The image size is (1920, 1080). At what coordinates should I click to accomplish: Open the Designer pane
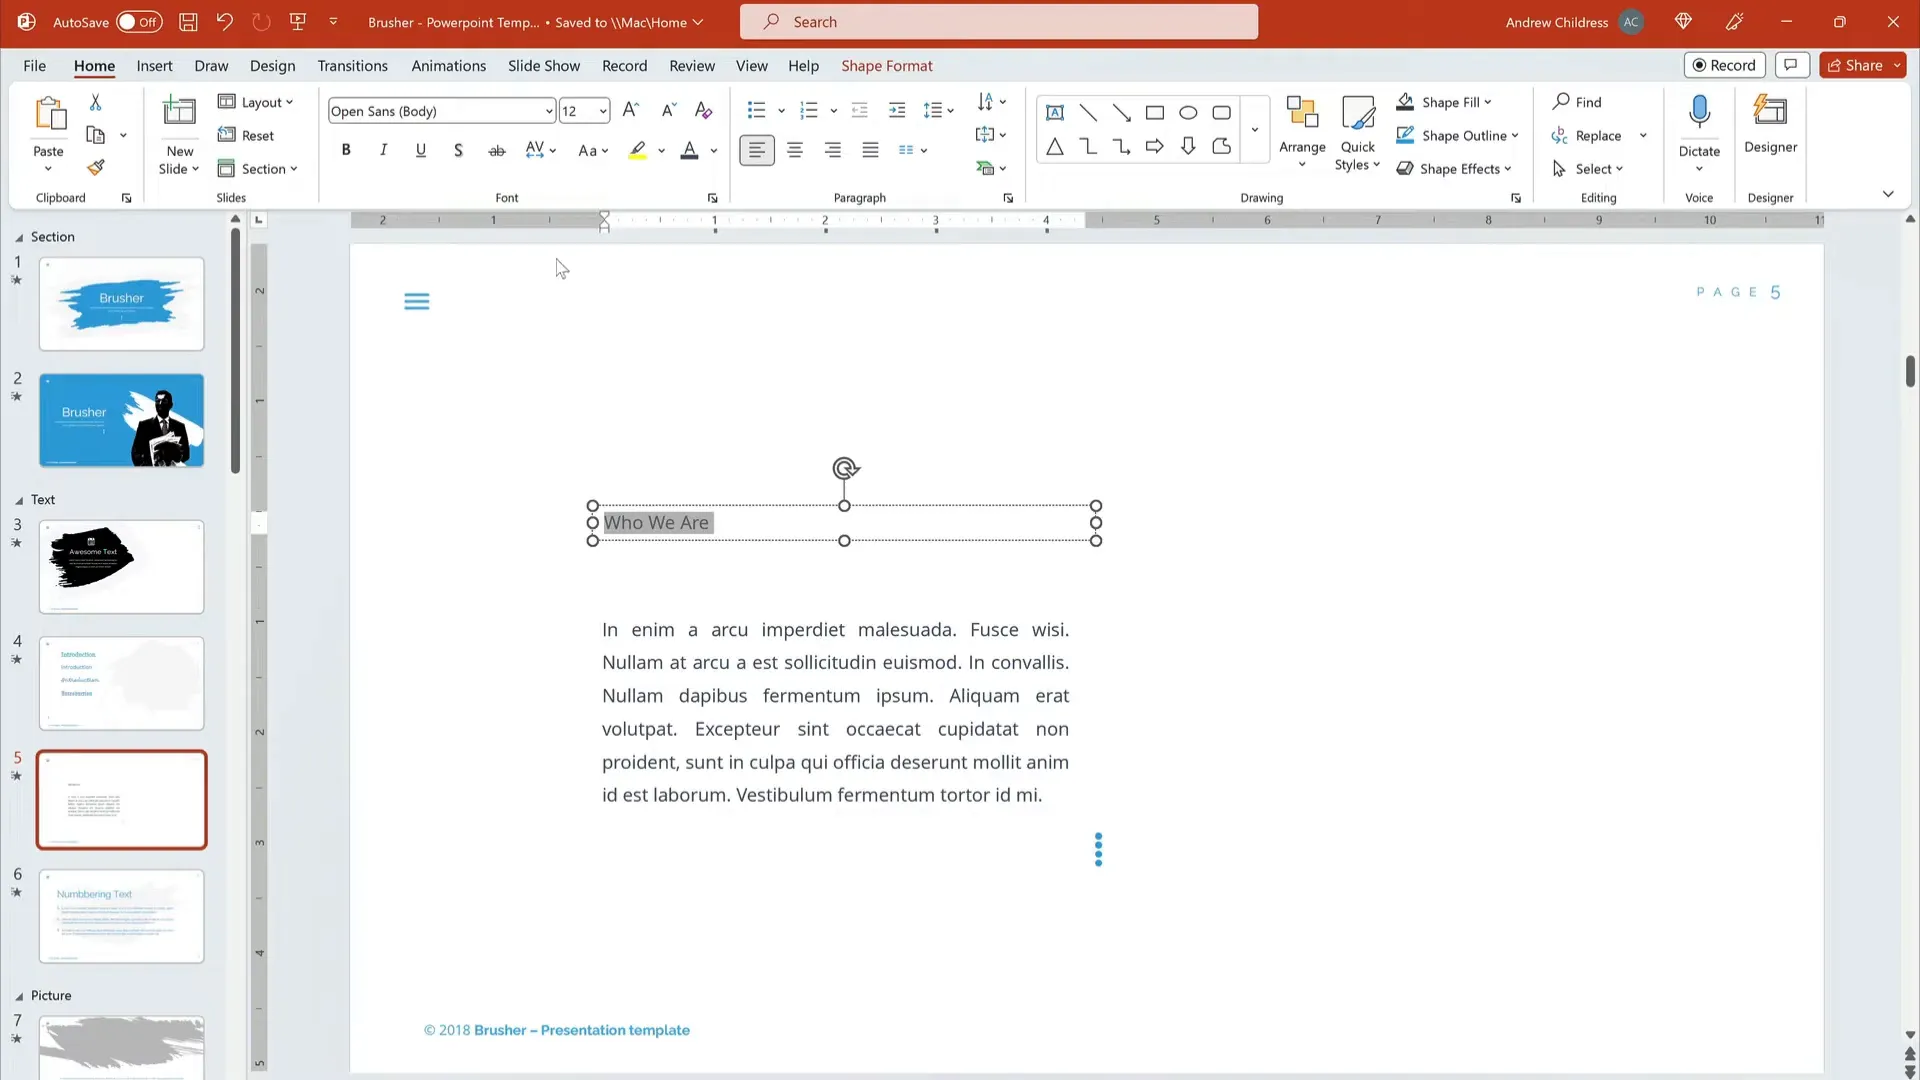click(1770, 125)
